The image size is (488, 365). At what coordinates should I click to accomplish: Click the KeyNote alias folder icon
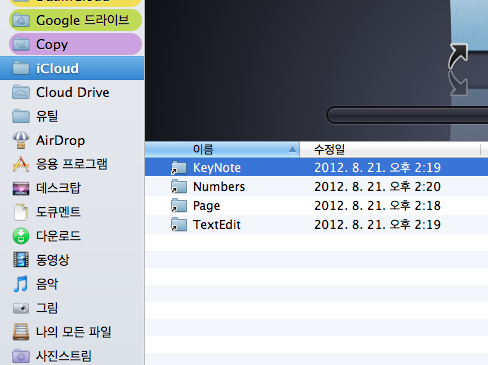(x=179, y=168)
